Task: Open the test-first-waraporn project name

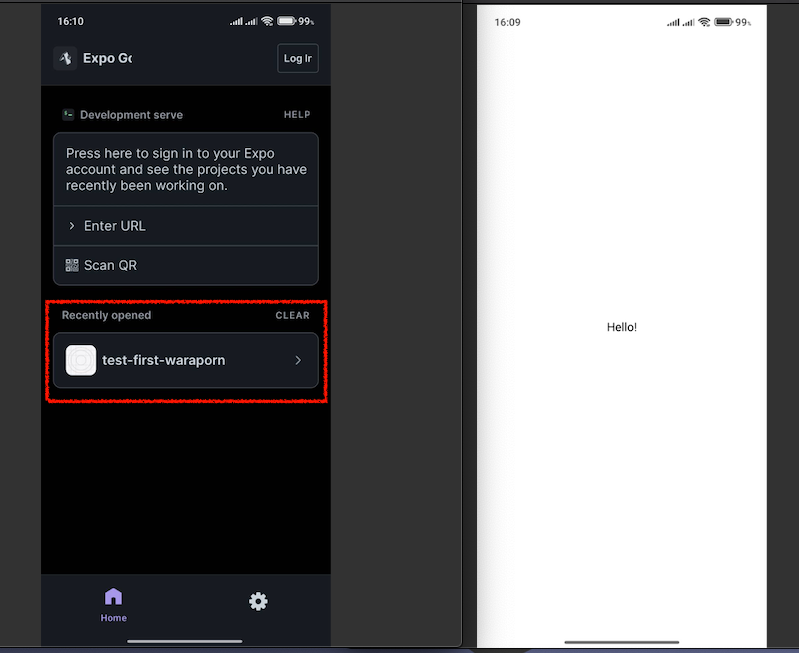Action: pos(163,360)
